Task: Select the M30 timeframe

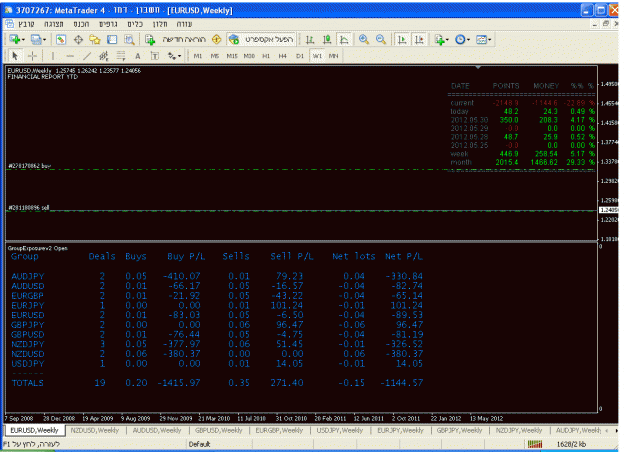Action: [249, 56]
